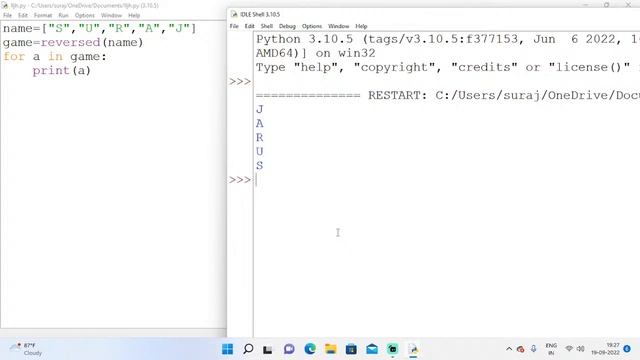Click the Wi-Fi network tray icon

pyautogui.click(x=569, y=349)
